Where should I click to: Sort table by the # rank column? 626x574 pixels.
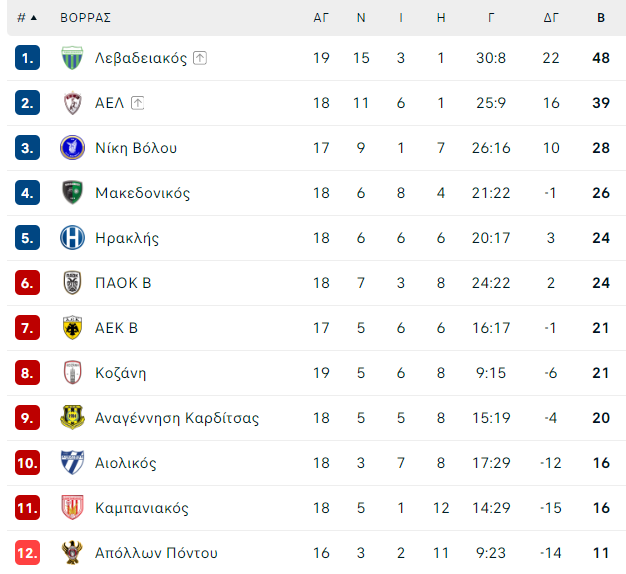coord(27,18)
